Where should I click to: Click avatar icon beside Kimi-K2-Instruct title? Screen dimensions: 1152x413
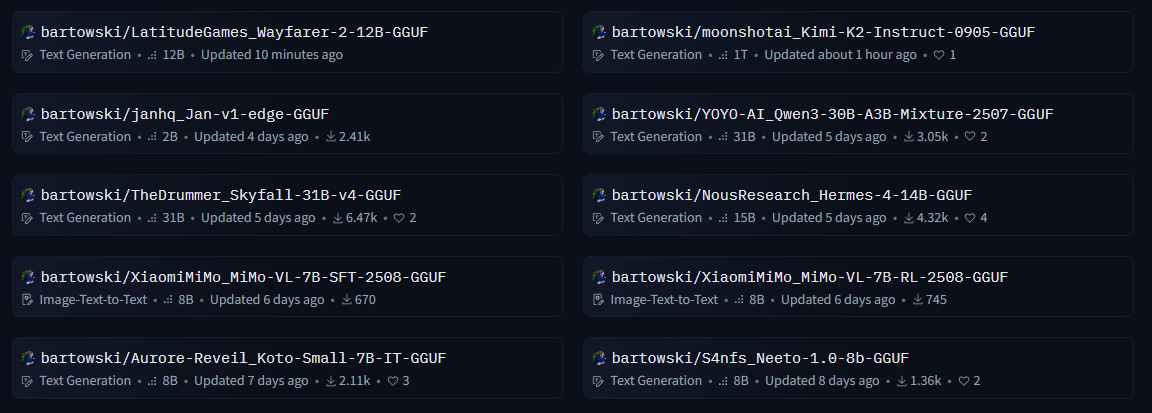click(599, 32)
